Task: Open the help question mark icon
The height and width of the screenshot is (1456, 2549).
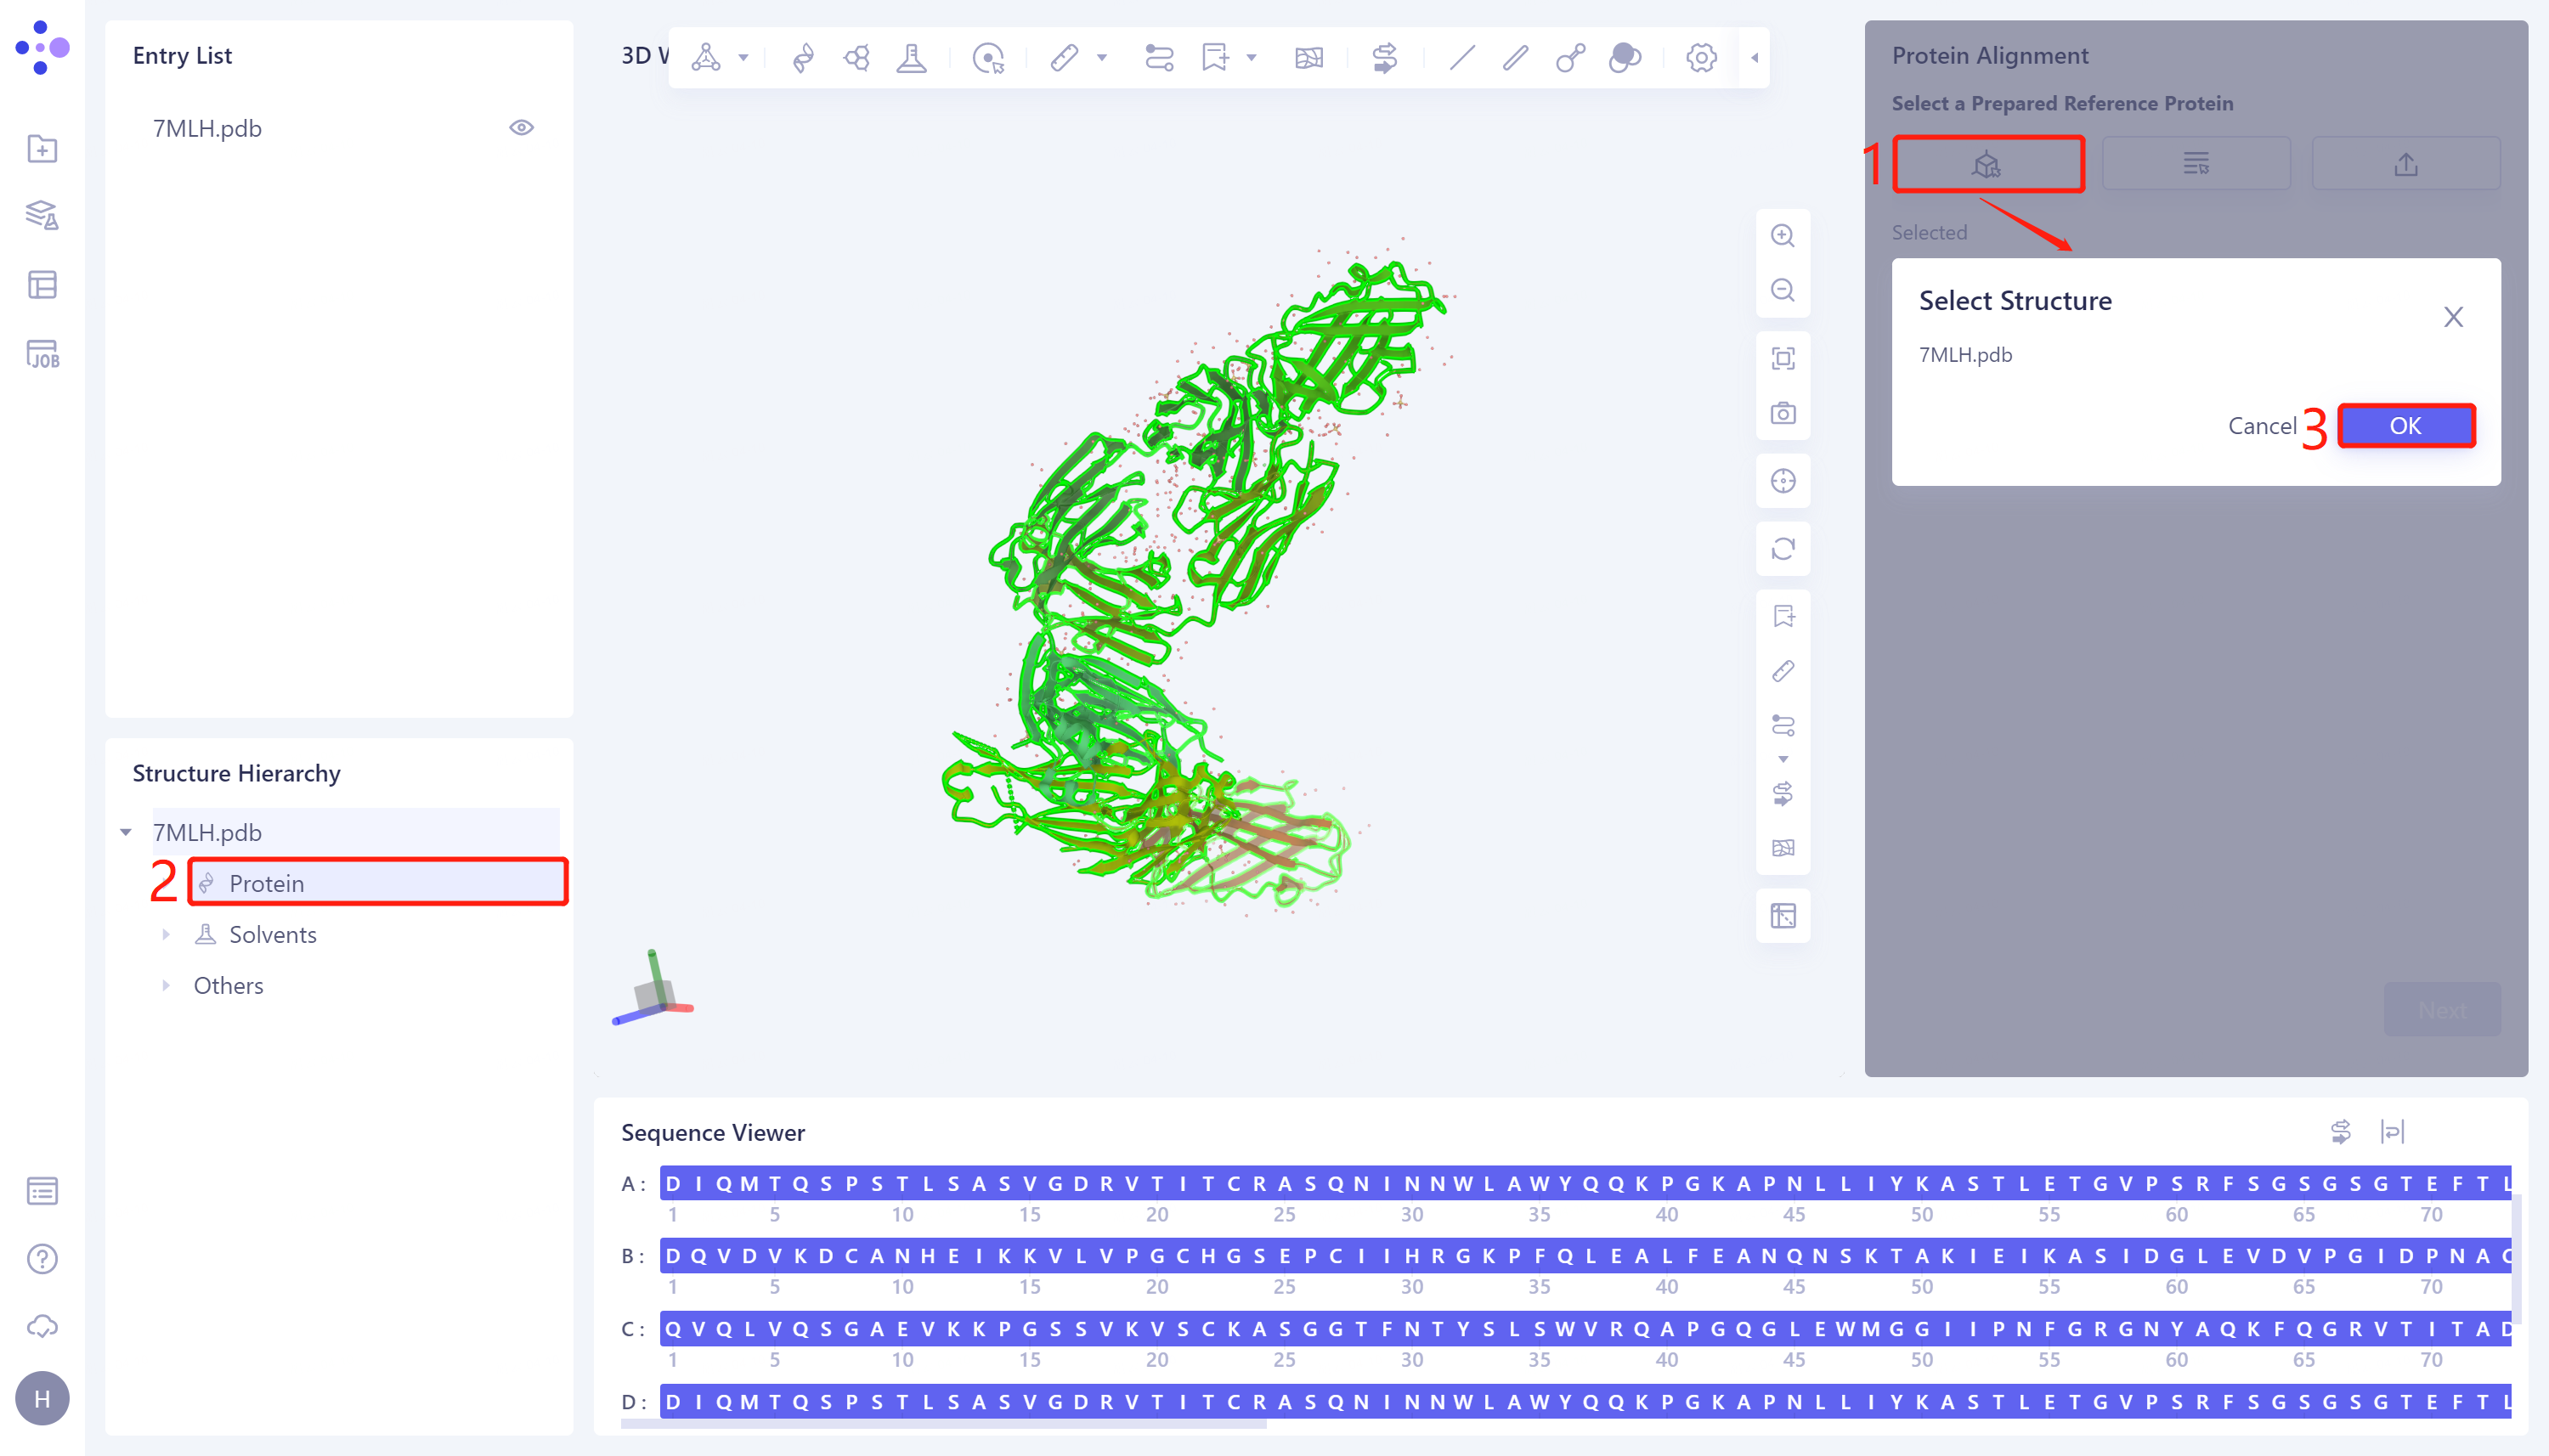Action: click(x=42, y=1258)
